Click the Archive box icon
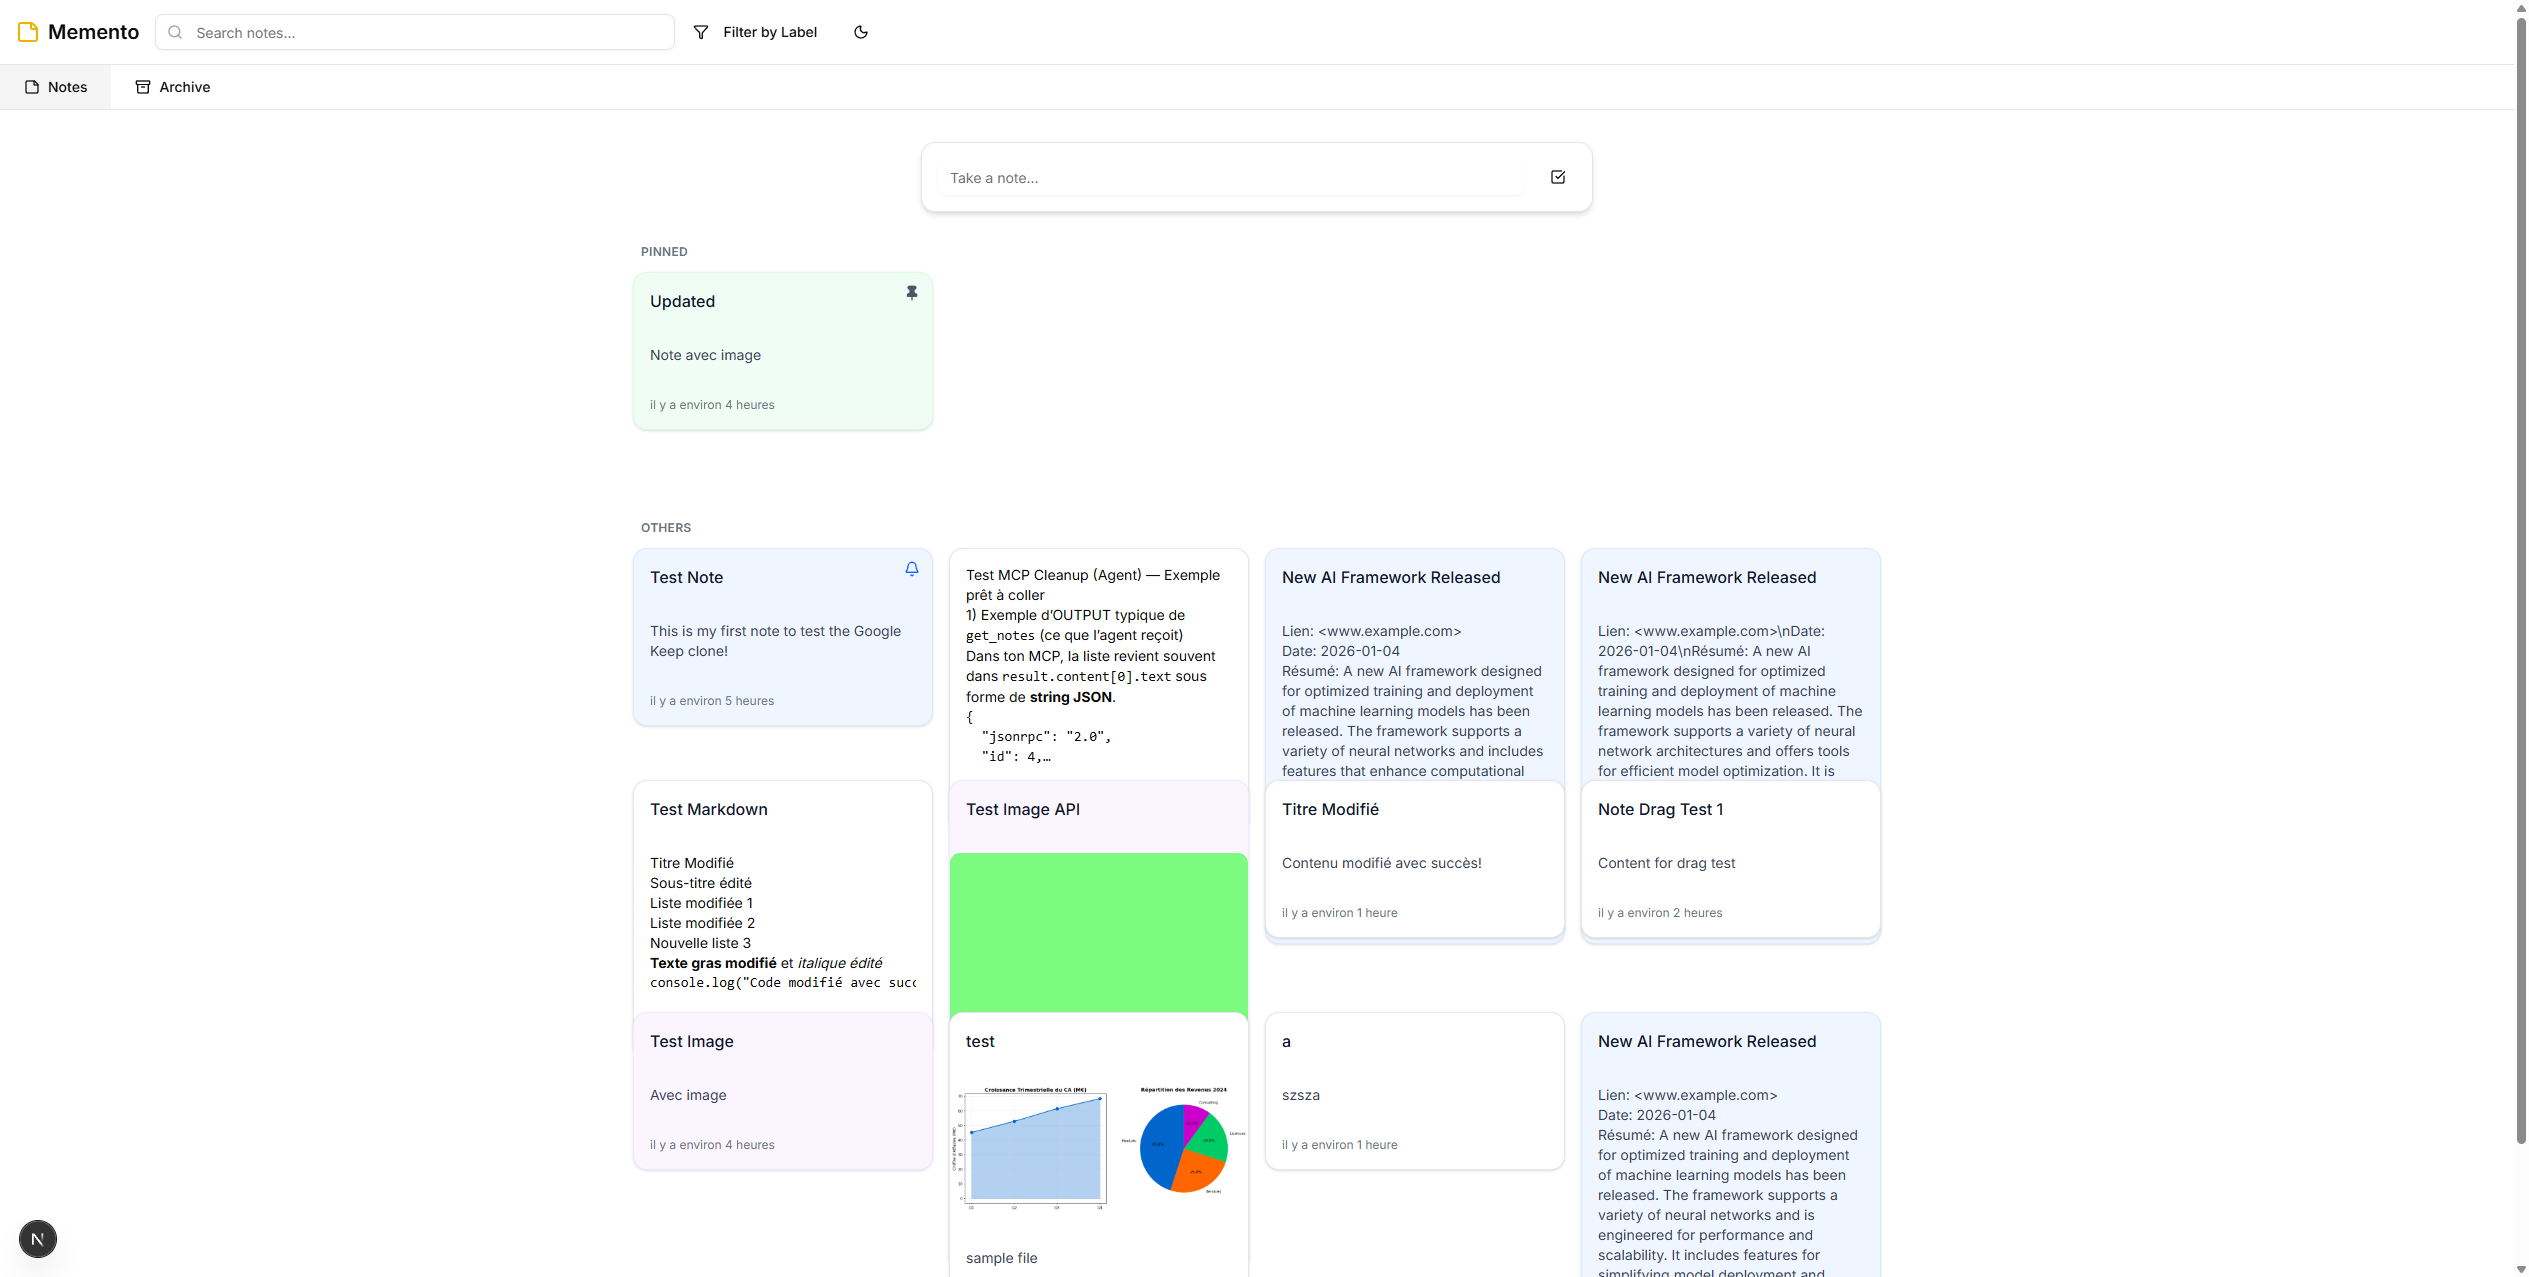 pos(143,87)
